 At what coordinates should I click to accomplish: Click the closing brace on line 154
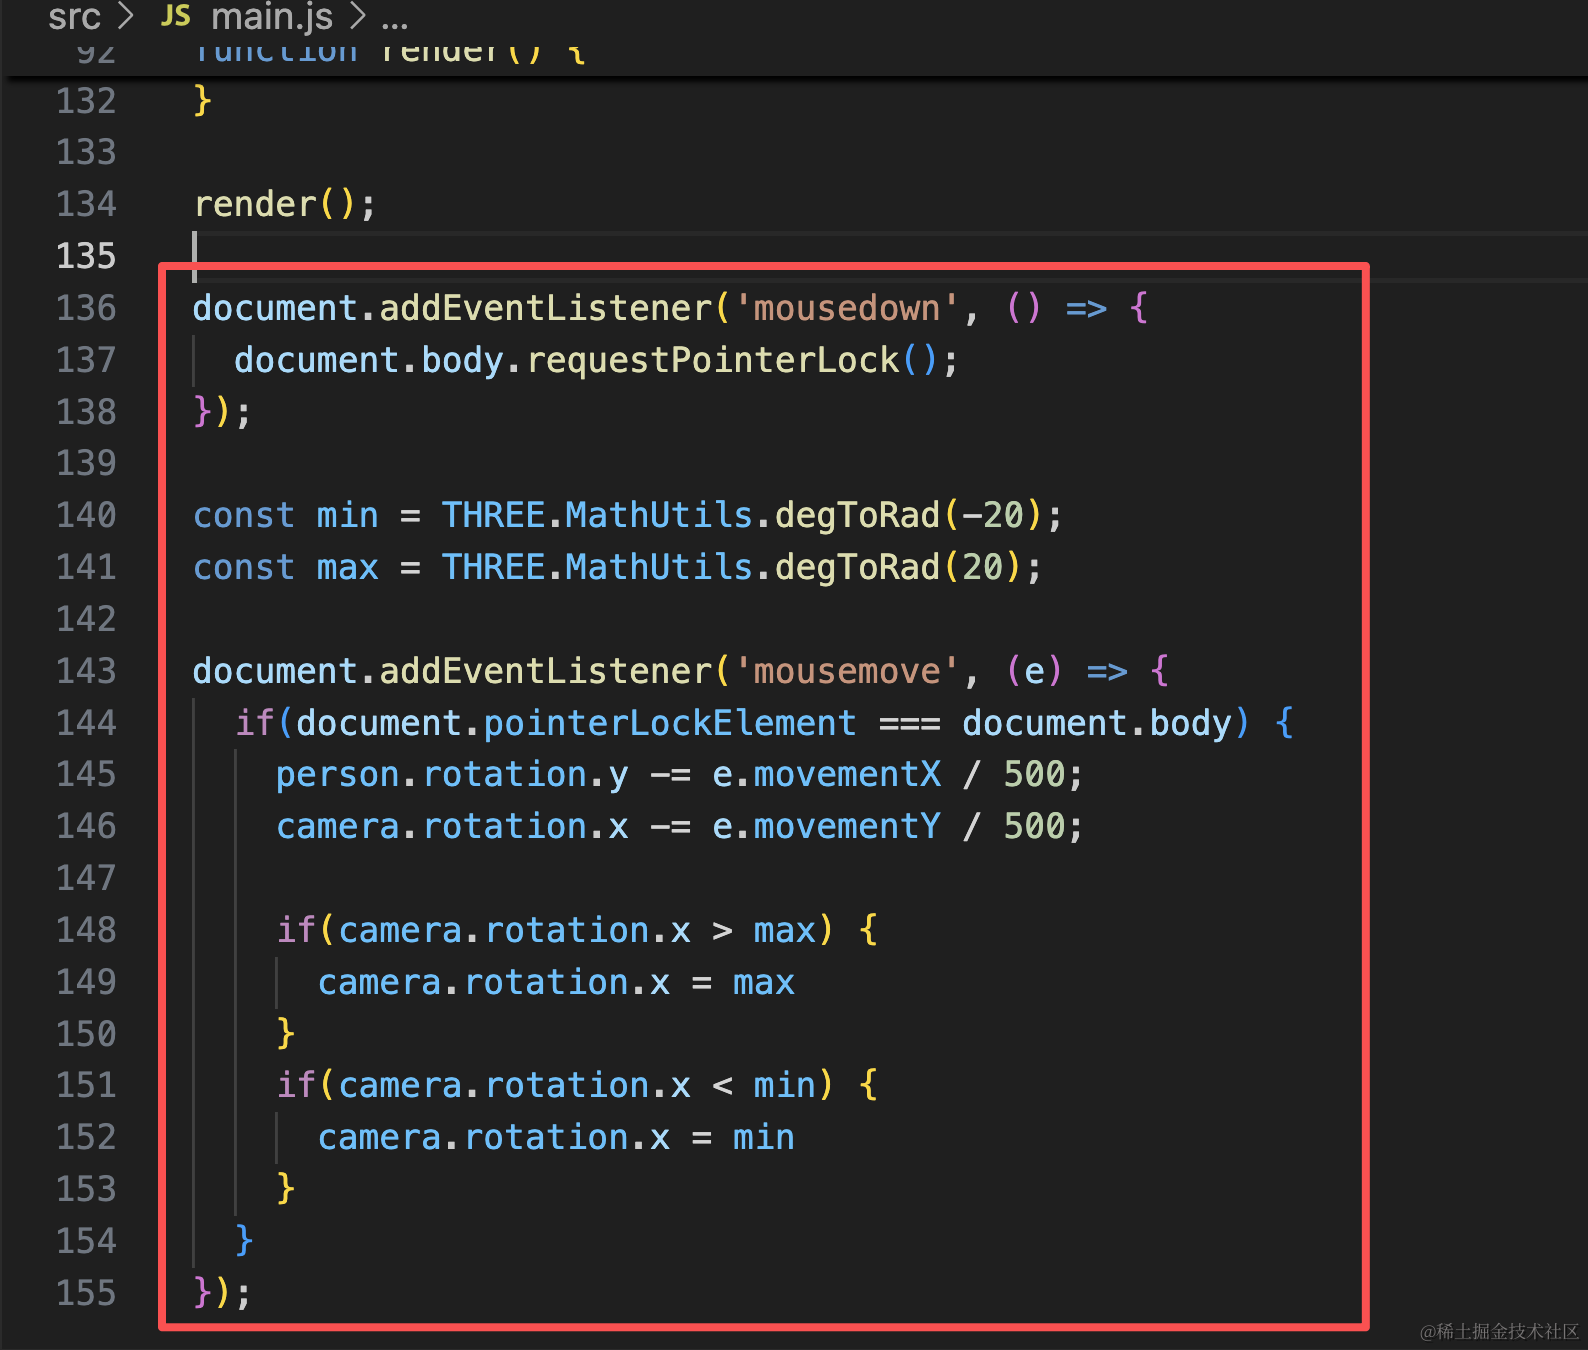(244, 1241)
